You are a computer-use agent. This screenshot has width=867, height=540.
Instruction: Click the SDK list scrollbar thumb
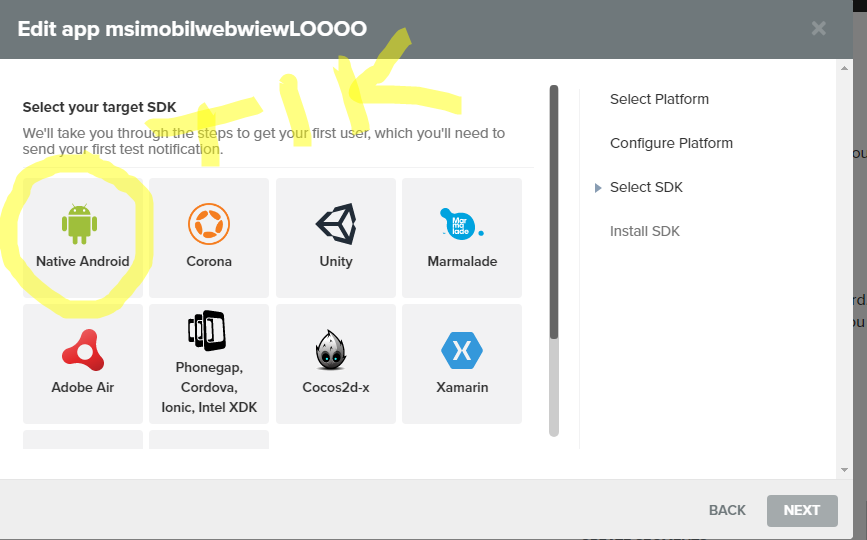coord(554,212)
